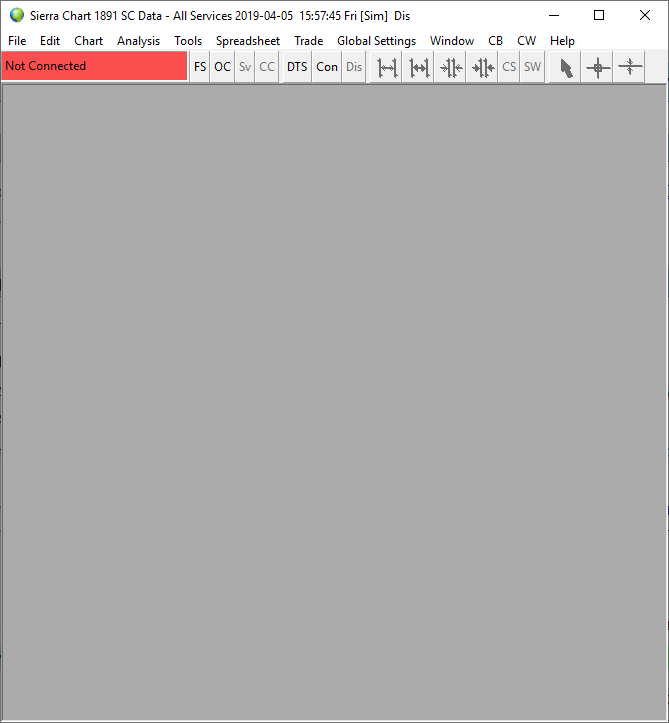The image size is (669, 723).
Task: Click the FS toolbar button
Action: tap(200, 67)
